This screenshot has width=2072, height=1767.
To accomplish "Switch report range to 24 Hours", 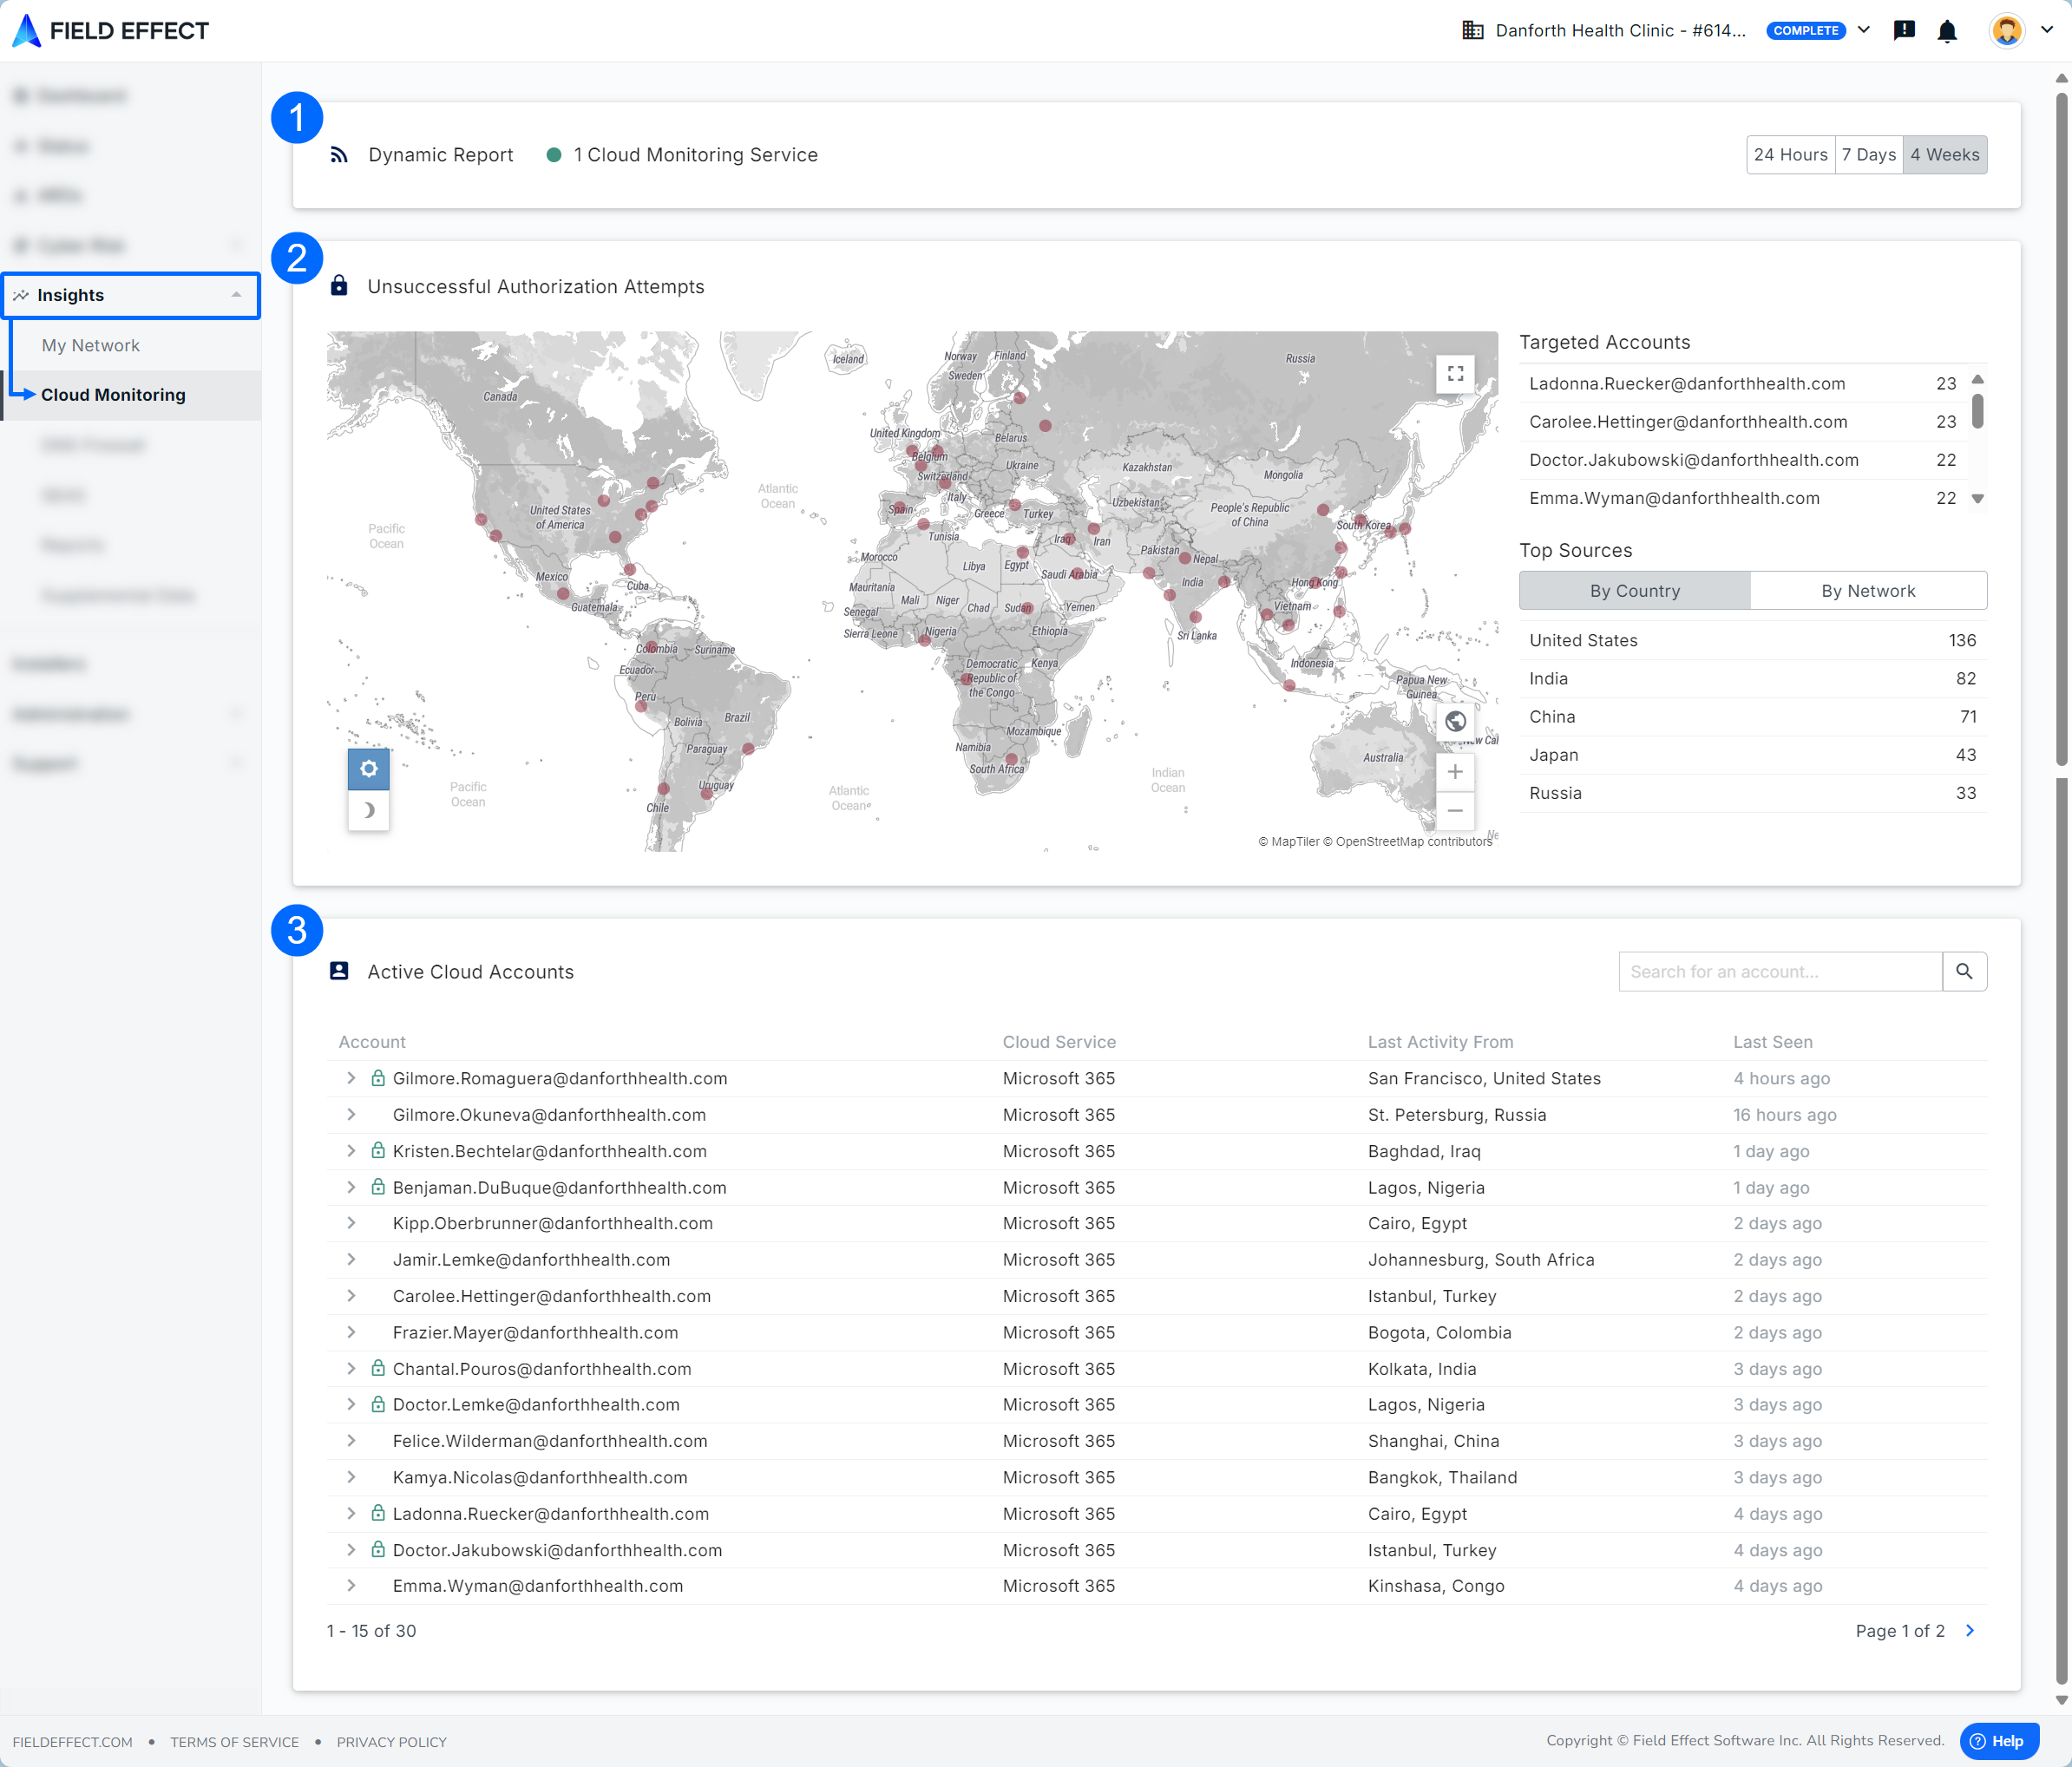I will click(1790, 155).
